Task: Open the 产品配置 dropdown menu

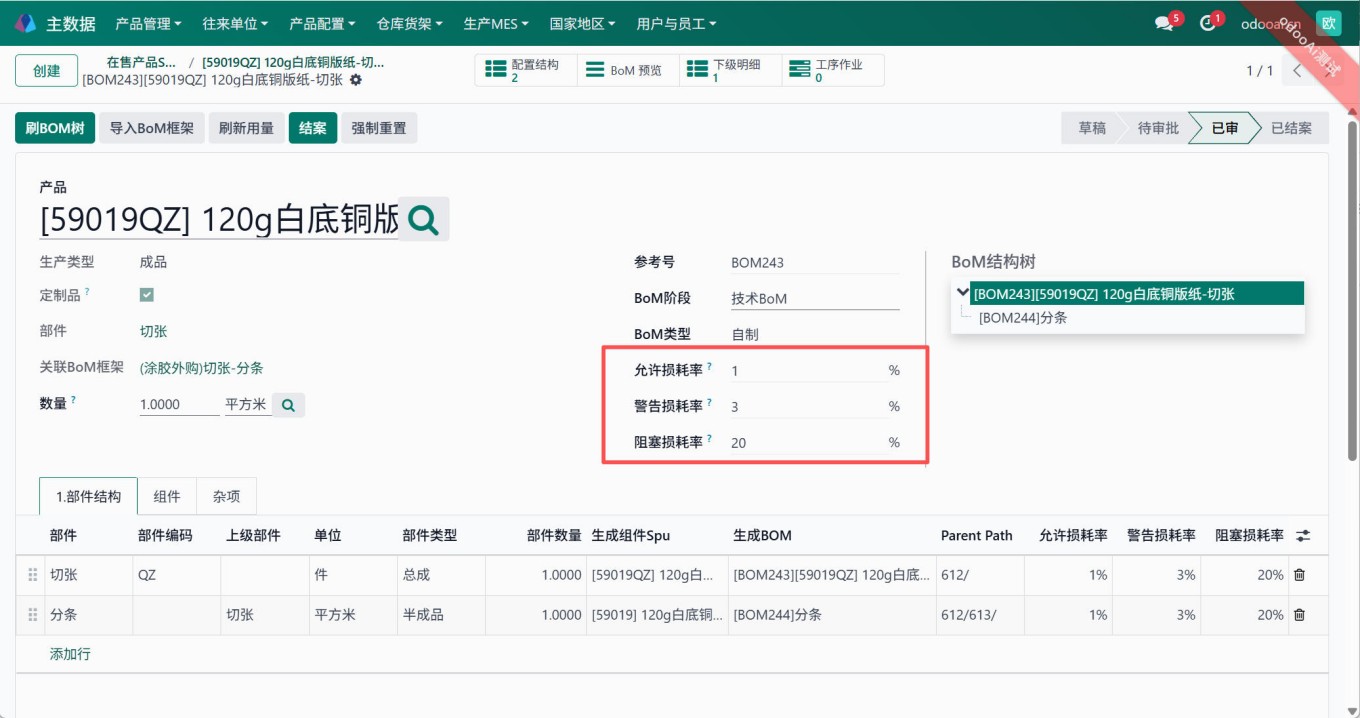Action: pyautogui.click(x=323, y=23)
